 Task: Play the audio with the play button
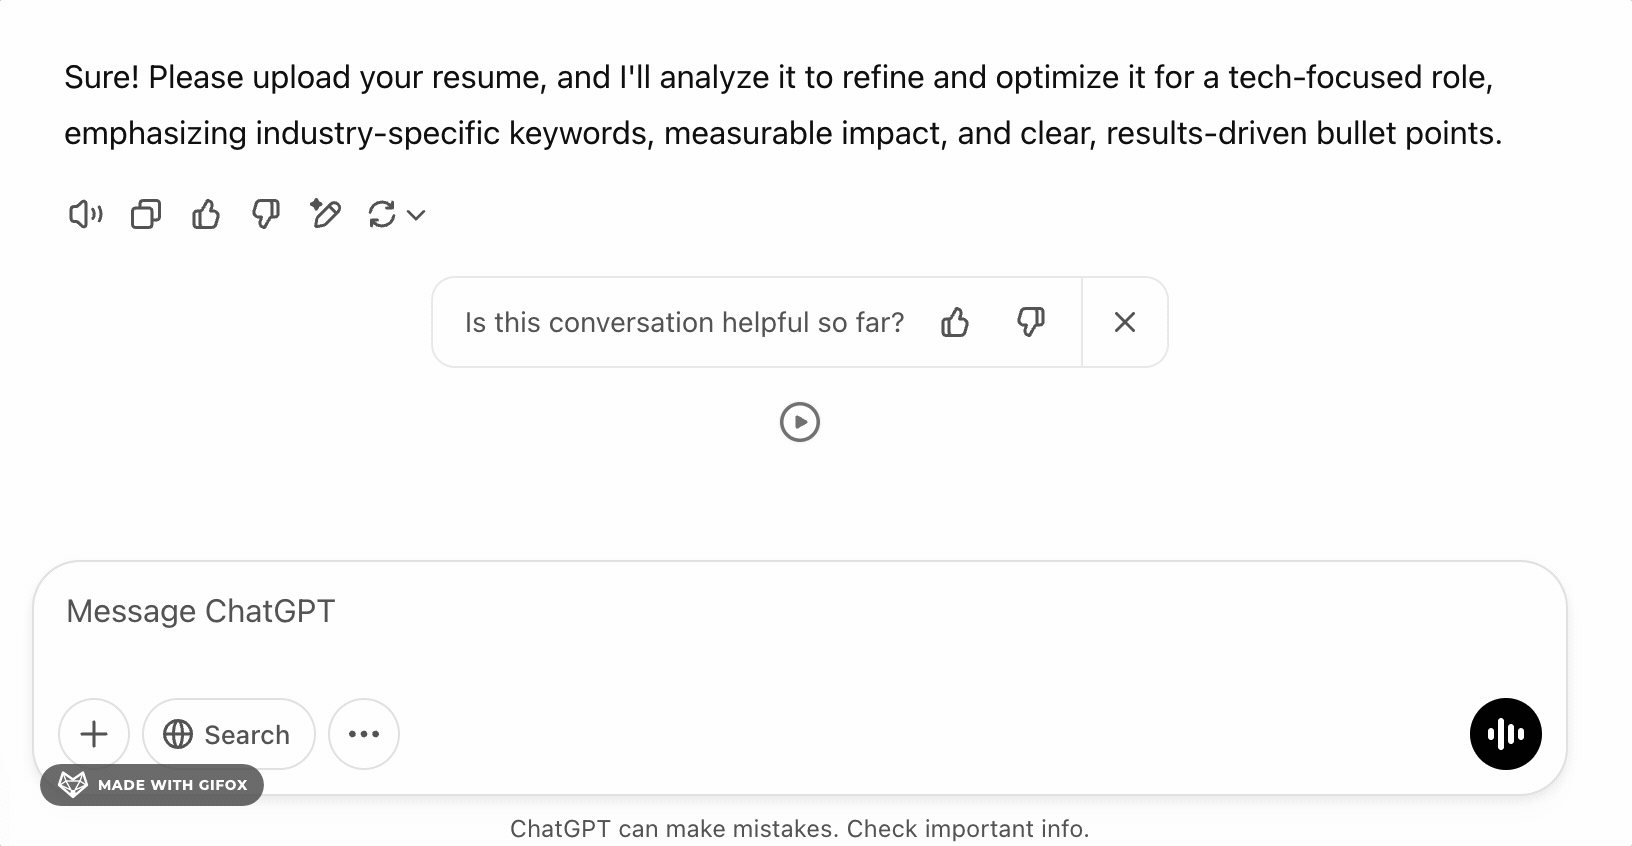799,422
